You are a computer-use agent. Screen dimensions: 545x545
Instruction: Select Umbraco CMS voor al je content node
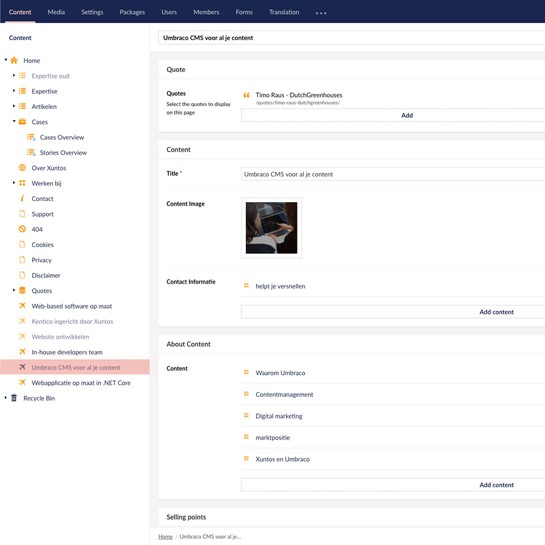(x=75, y=367)
